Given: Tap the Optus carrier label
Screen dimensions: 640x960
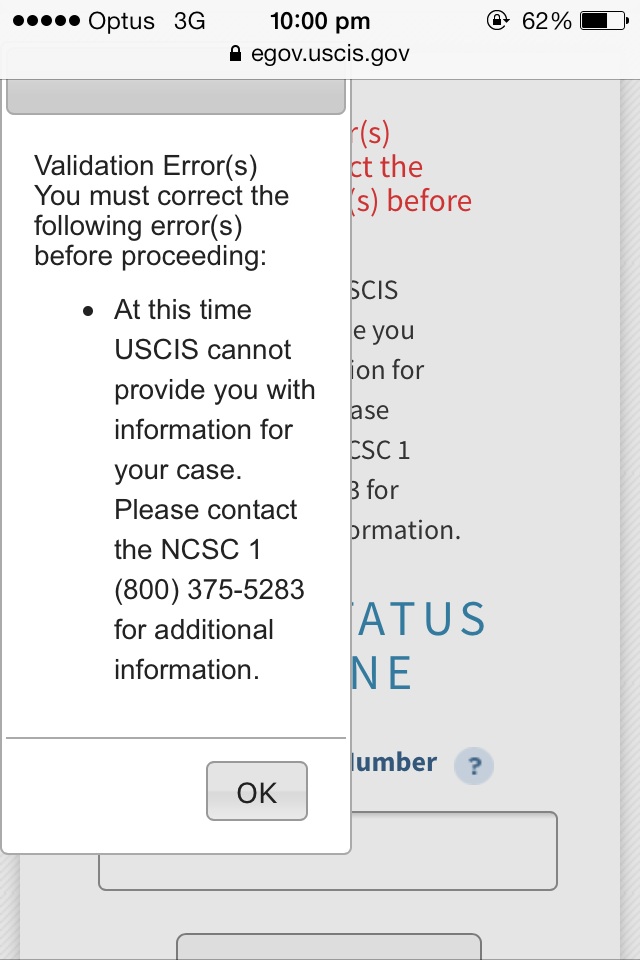Looking at the screenshot, I should pyautogui.click(x=121, y=21).
